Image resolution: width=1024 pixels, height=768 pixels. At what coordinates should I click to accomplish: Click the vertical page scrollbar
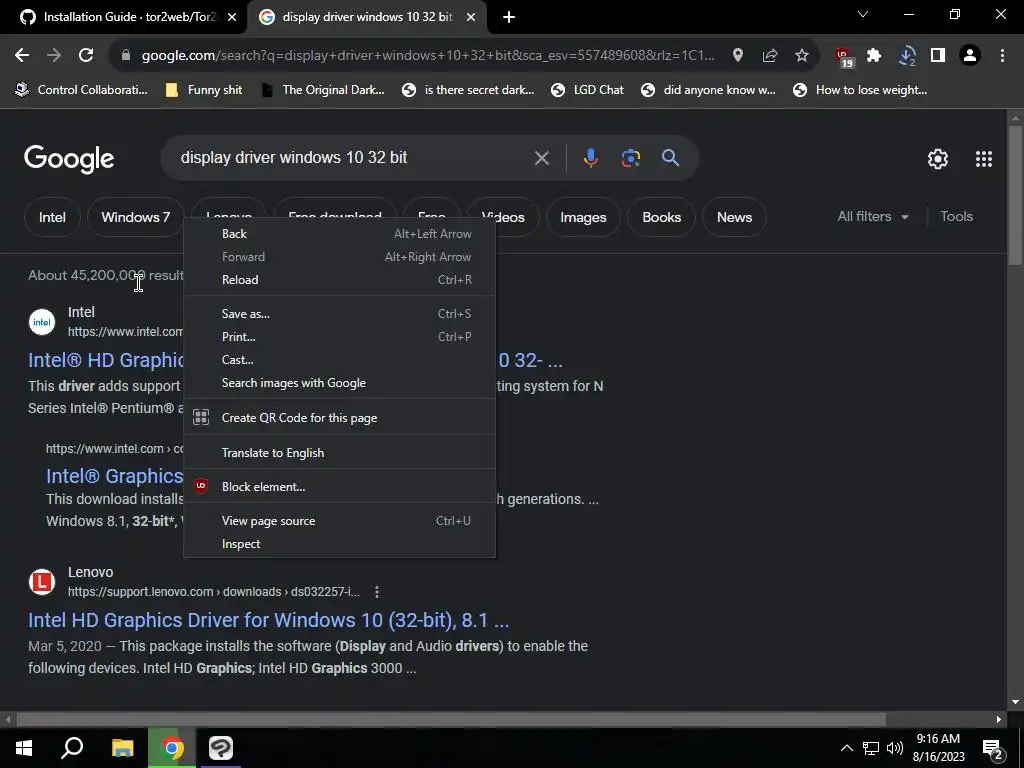[1014, 195]
